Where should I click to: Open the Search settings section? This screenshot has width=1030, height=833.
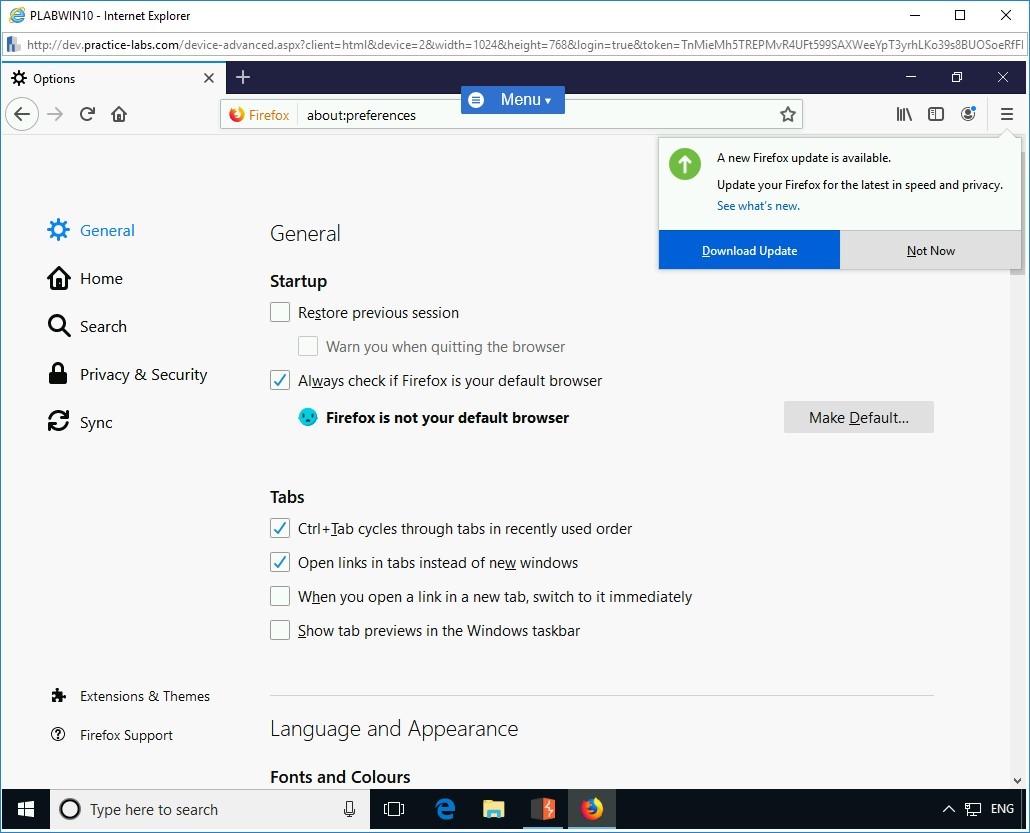point(103,326)
